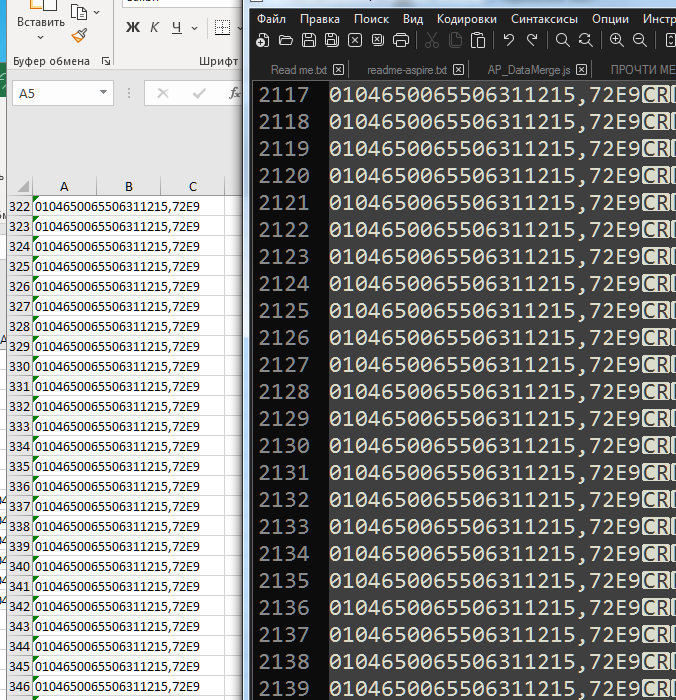Zoom out of the editor text
This screenshot has width=676, height=700.
click(640, 41)
